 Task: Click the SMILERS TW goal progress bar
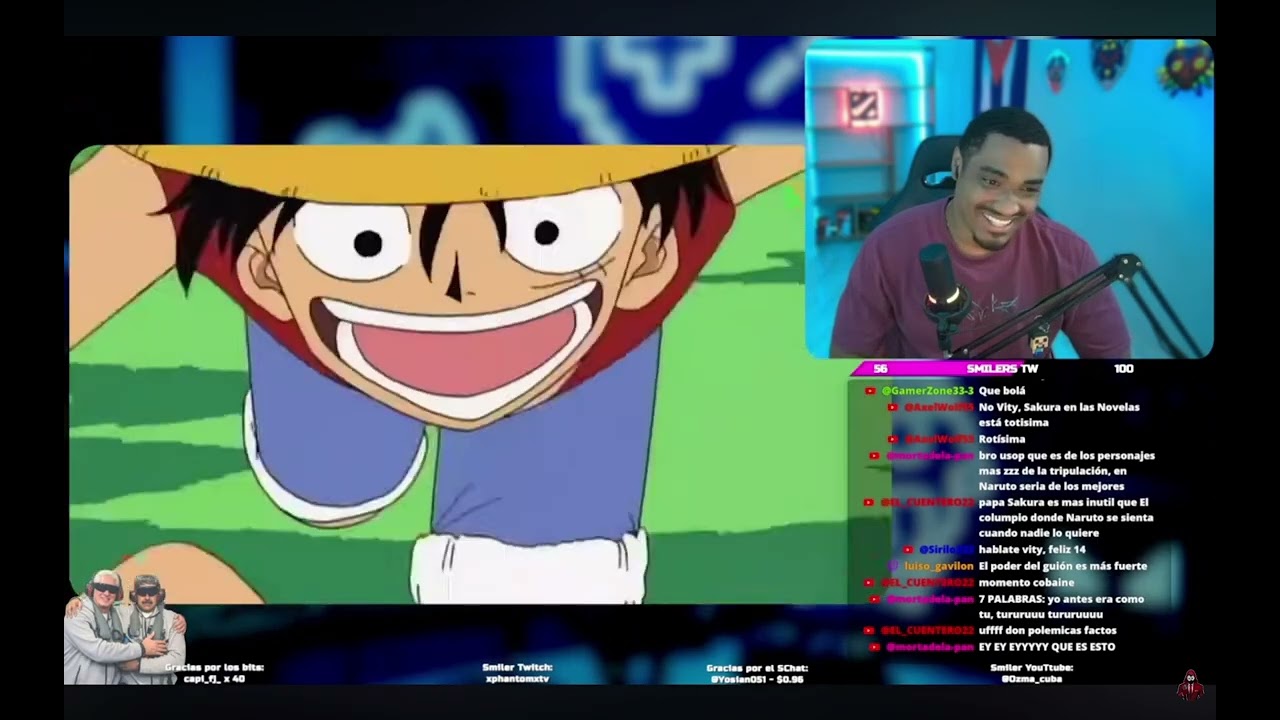[1001, 369]
